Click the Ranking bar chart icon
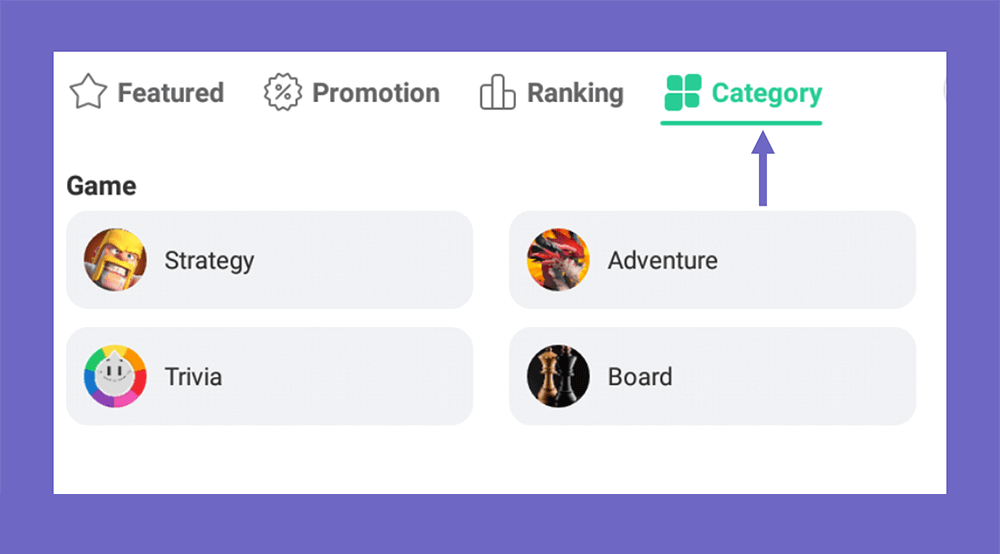1000x554 pixels. (x=497, y=92)
